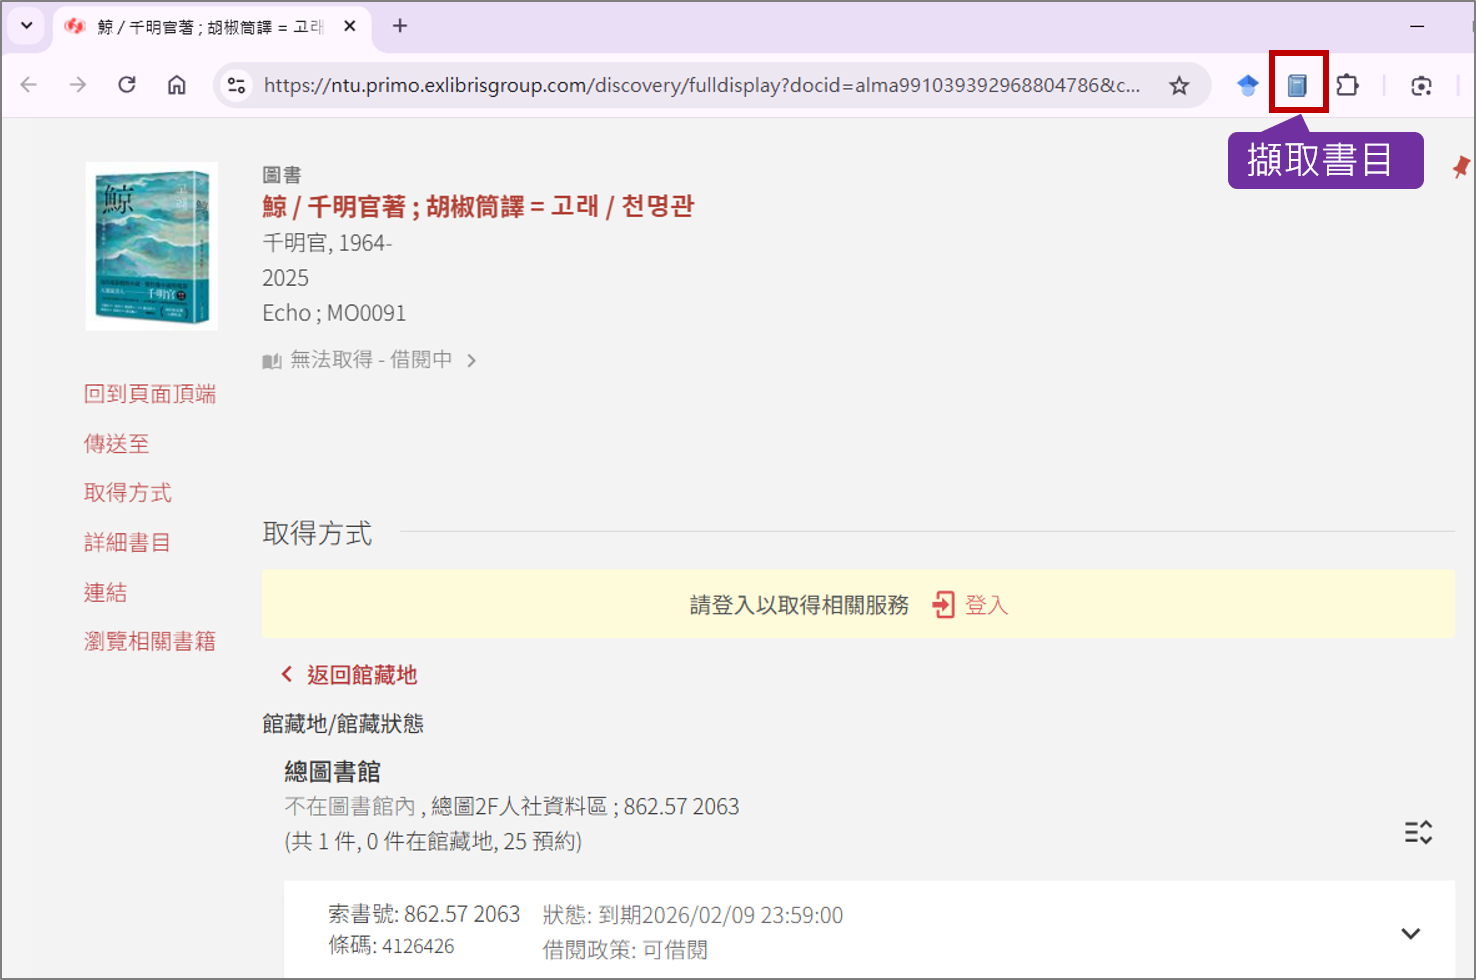The width and height of the screenshot is (1476, 980).
Task: Open the browser extensions puzzle icon
Action: pyautogui.click(x=1347, y=85)
